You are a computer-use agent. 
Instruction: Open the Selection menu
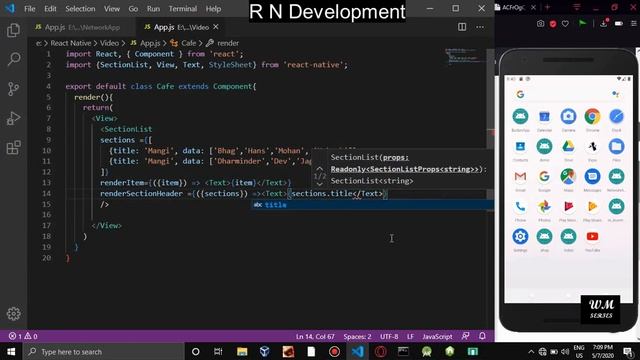(80, 9)
